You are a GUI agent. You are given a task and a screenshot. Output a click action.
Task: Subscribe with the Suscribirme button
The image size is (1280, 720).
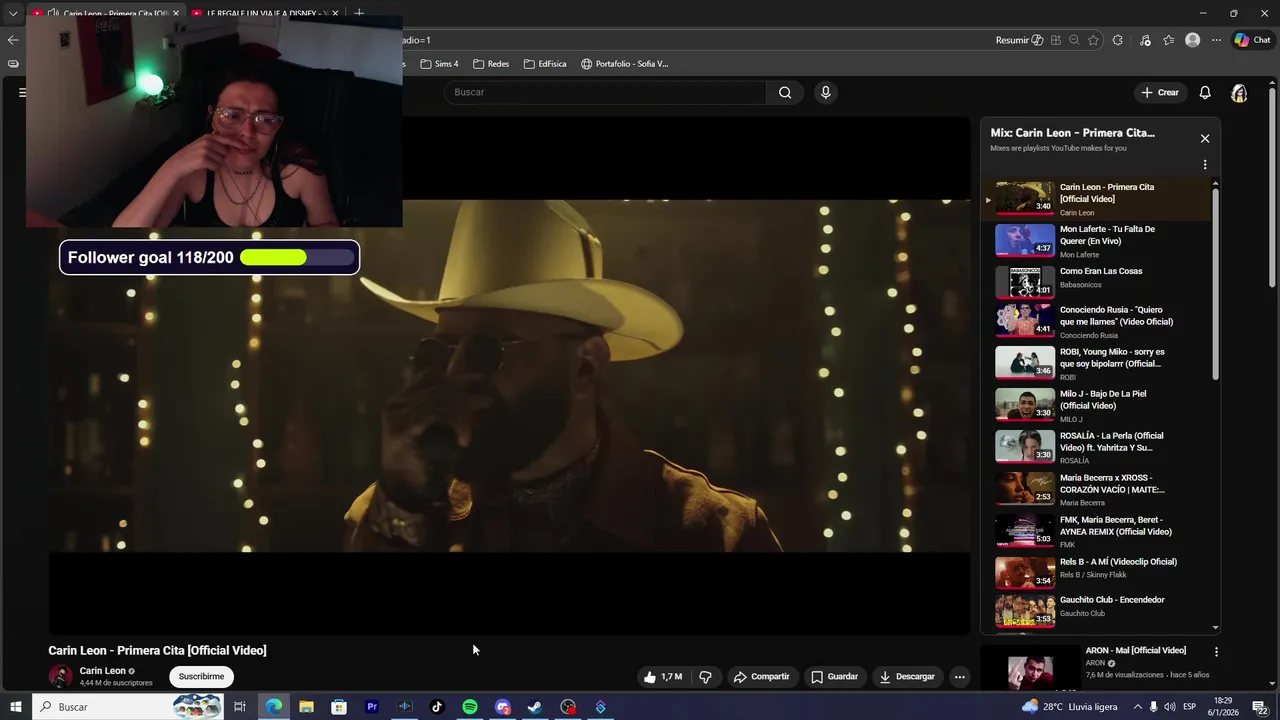(x=201, y=677)
